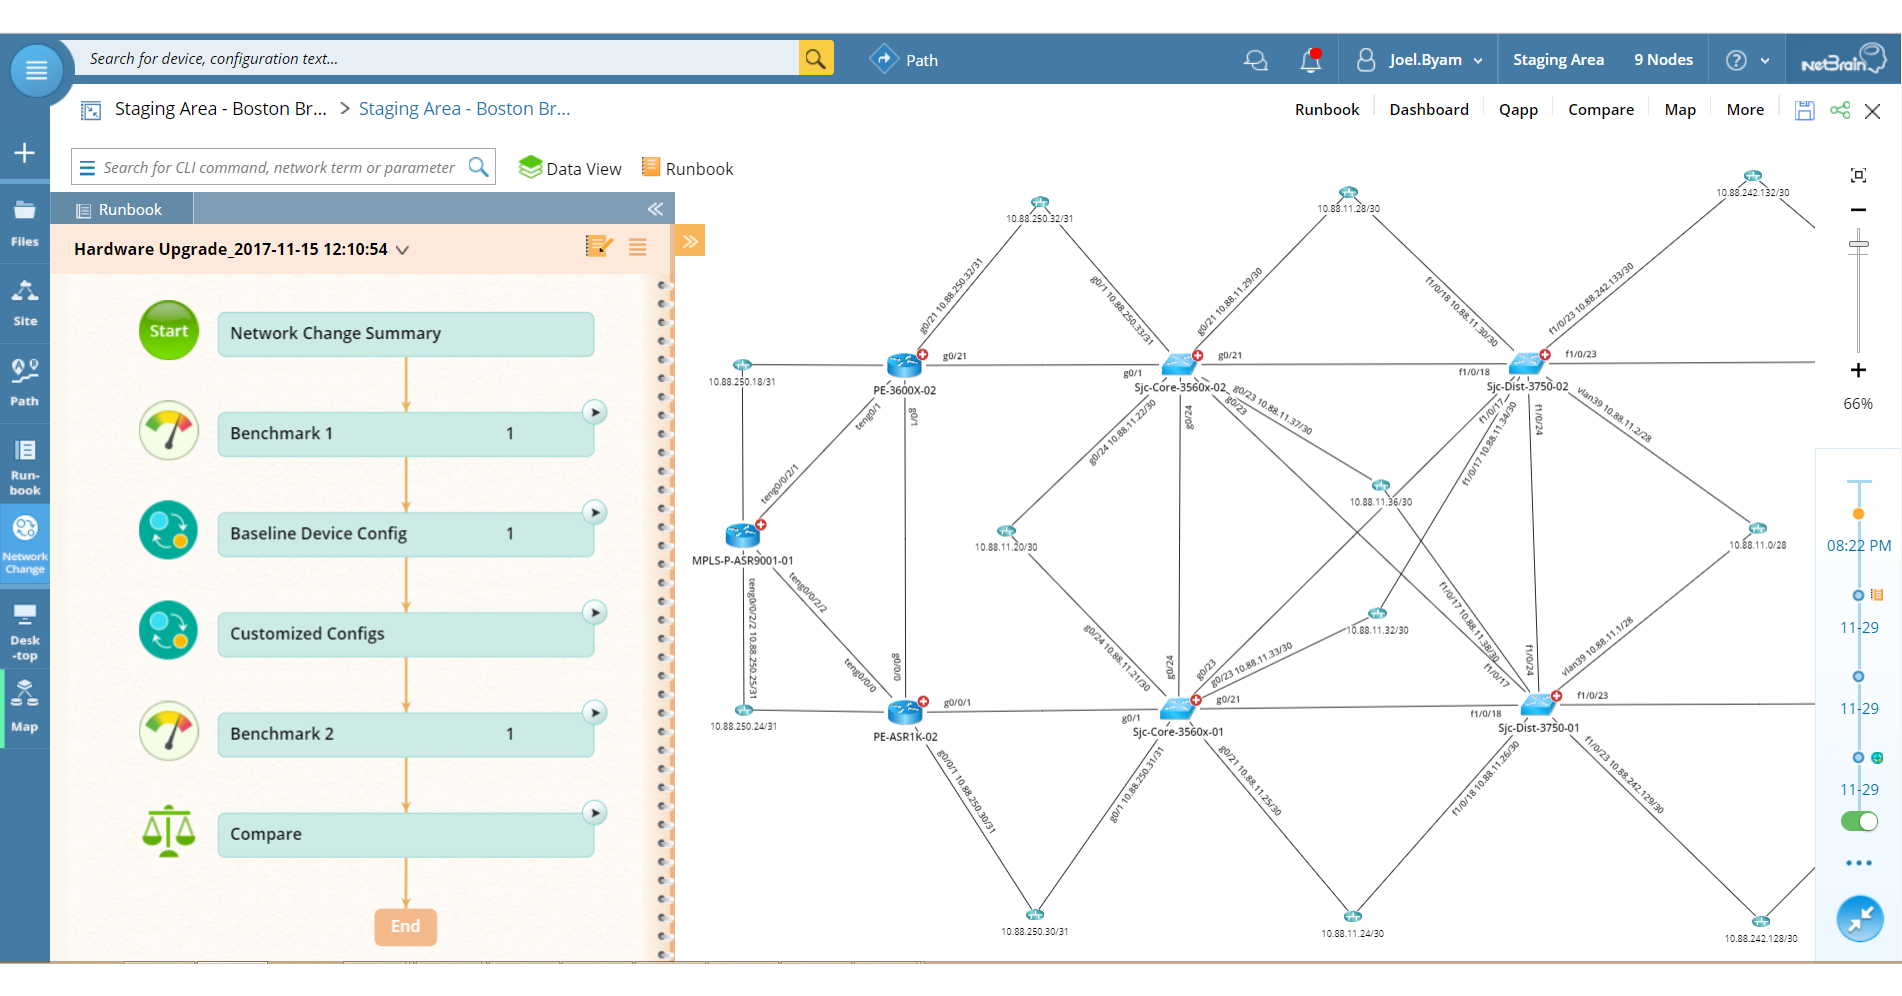Click the Data View button
1902x996 pixels.
tap(570, 169)
